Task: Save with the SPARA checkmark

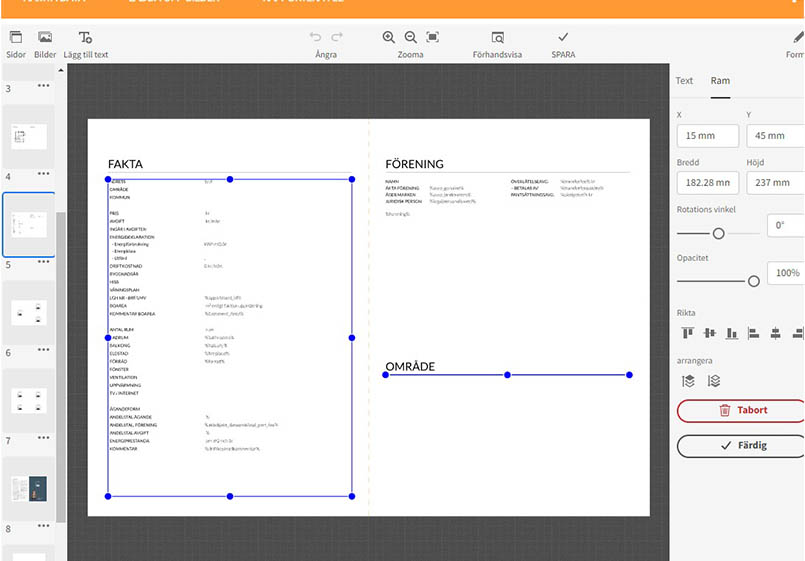Action: 563,44
